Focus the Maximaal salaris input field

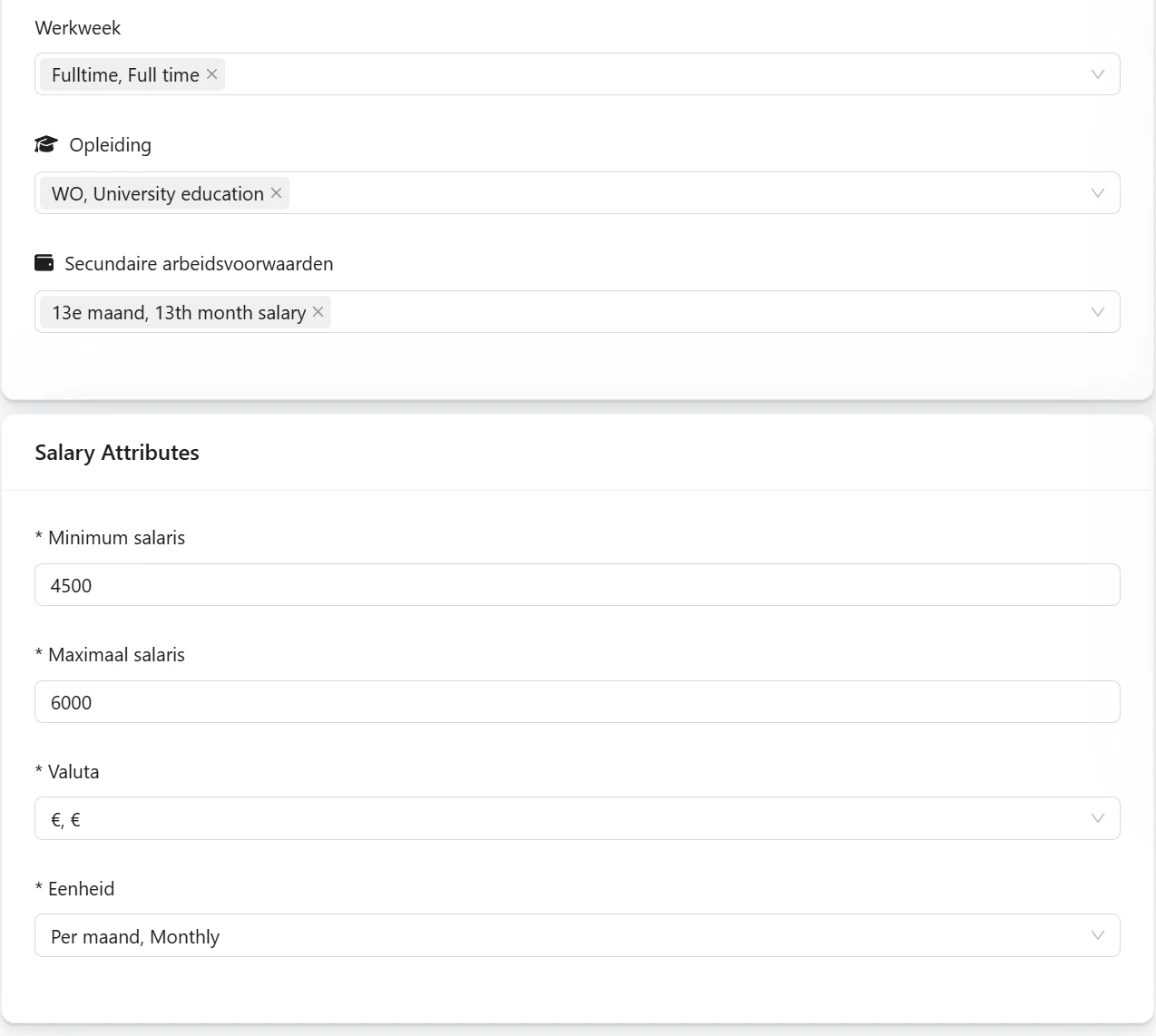[x=577, y=702]
